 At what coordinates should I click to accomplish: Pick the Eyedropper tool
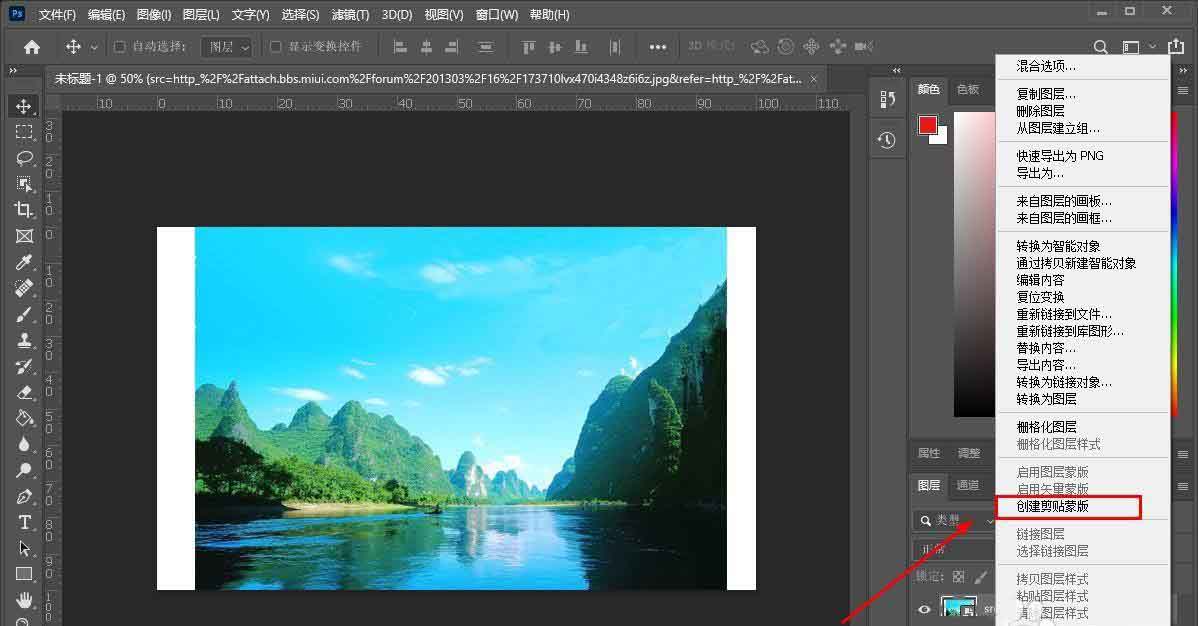click(x=25, y=262)
